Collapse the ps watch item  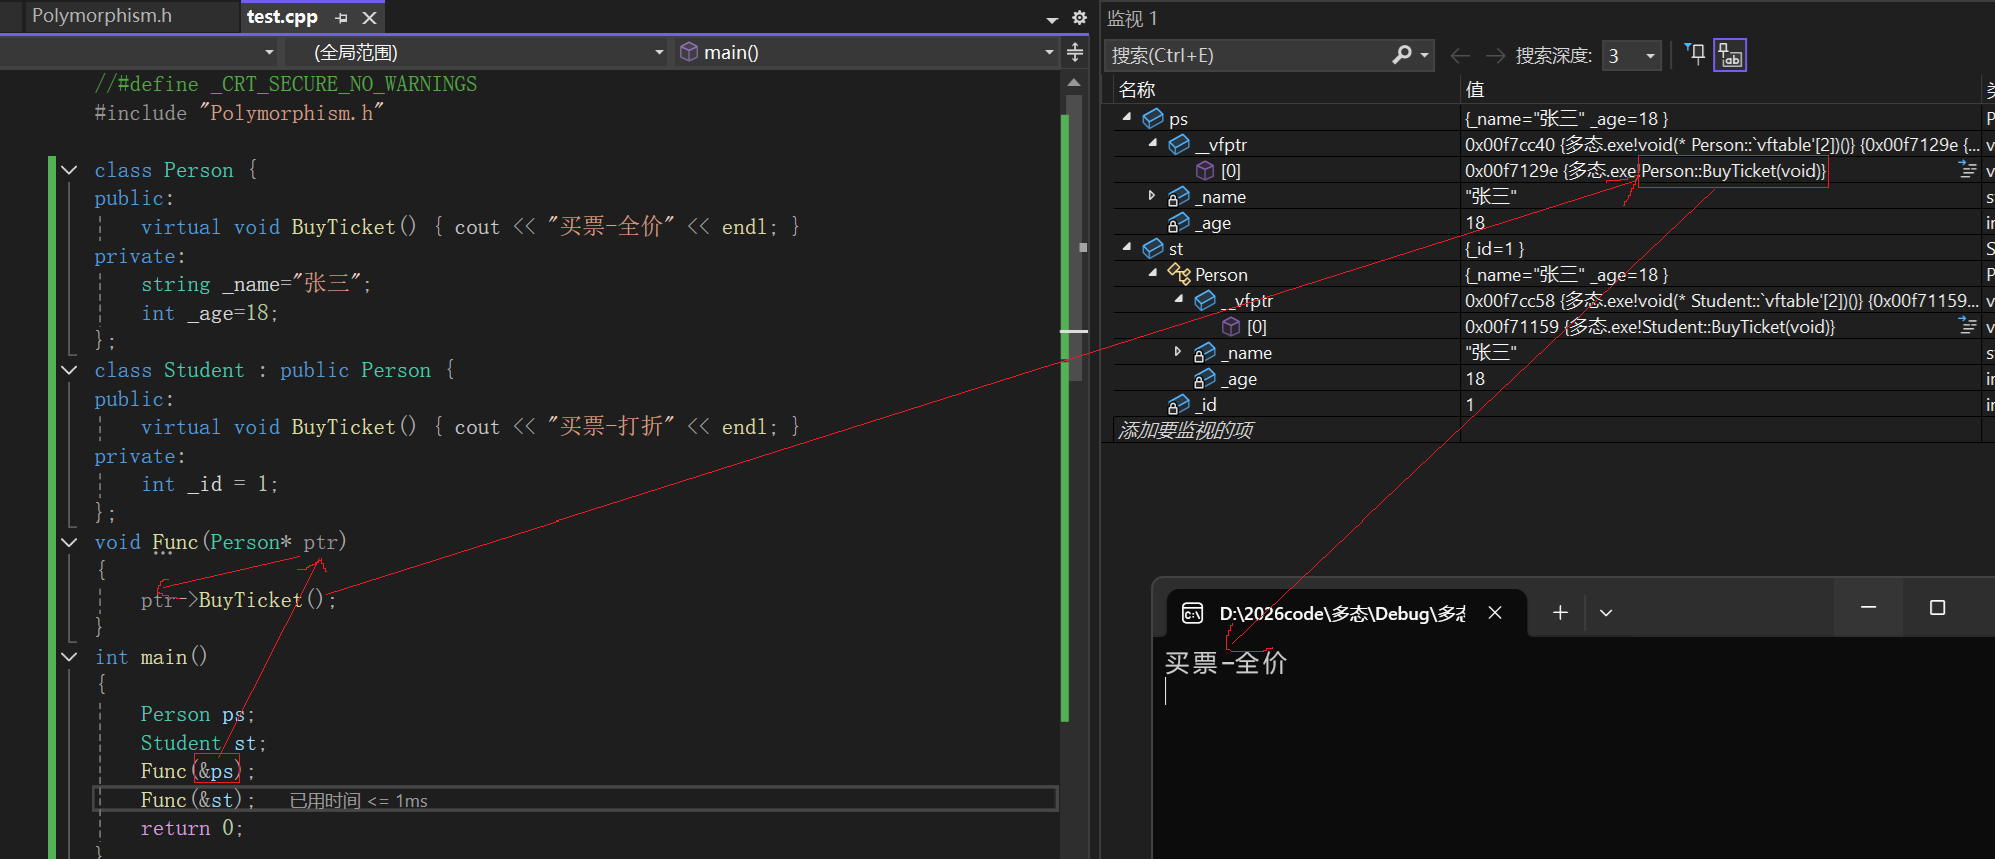click(x=1127, y=117)
